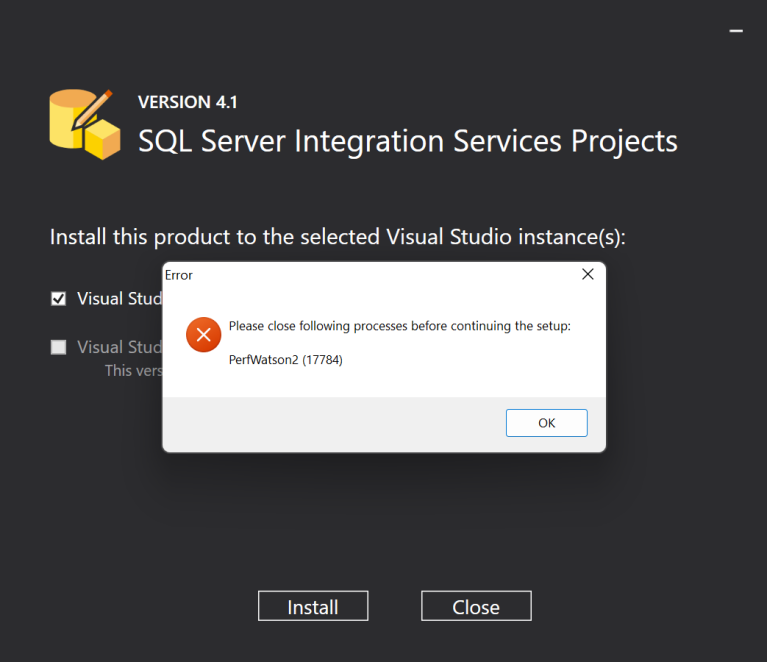Screen dimensions: 767x662
Task: Click the "Please close following processes" message
Action: point(399,326)
